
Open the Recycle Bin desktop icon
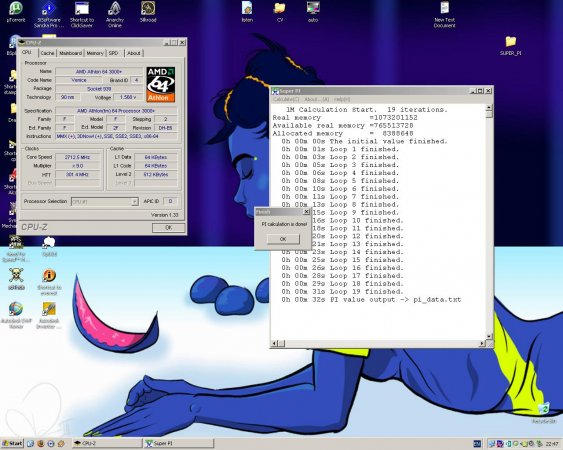544,413
